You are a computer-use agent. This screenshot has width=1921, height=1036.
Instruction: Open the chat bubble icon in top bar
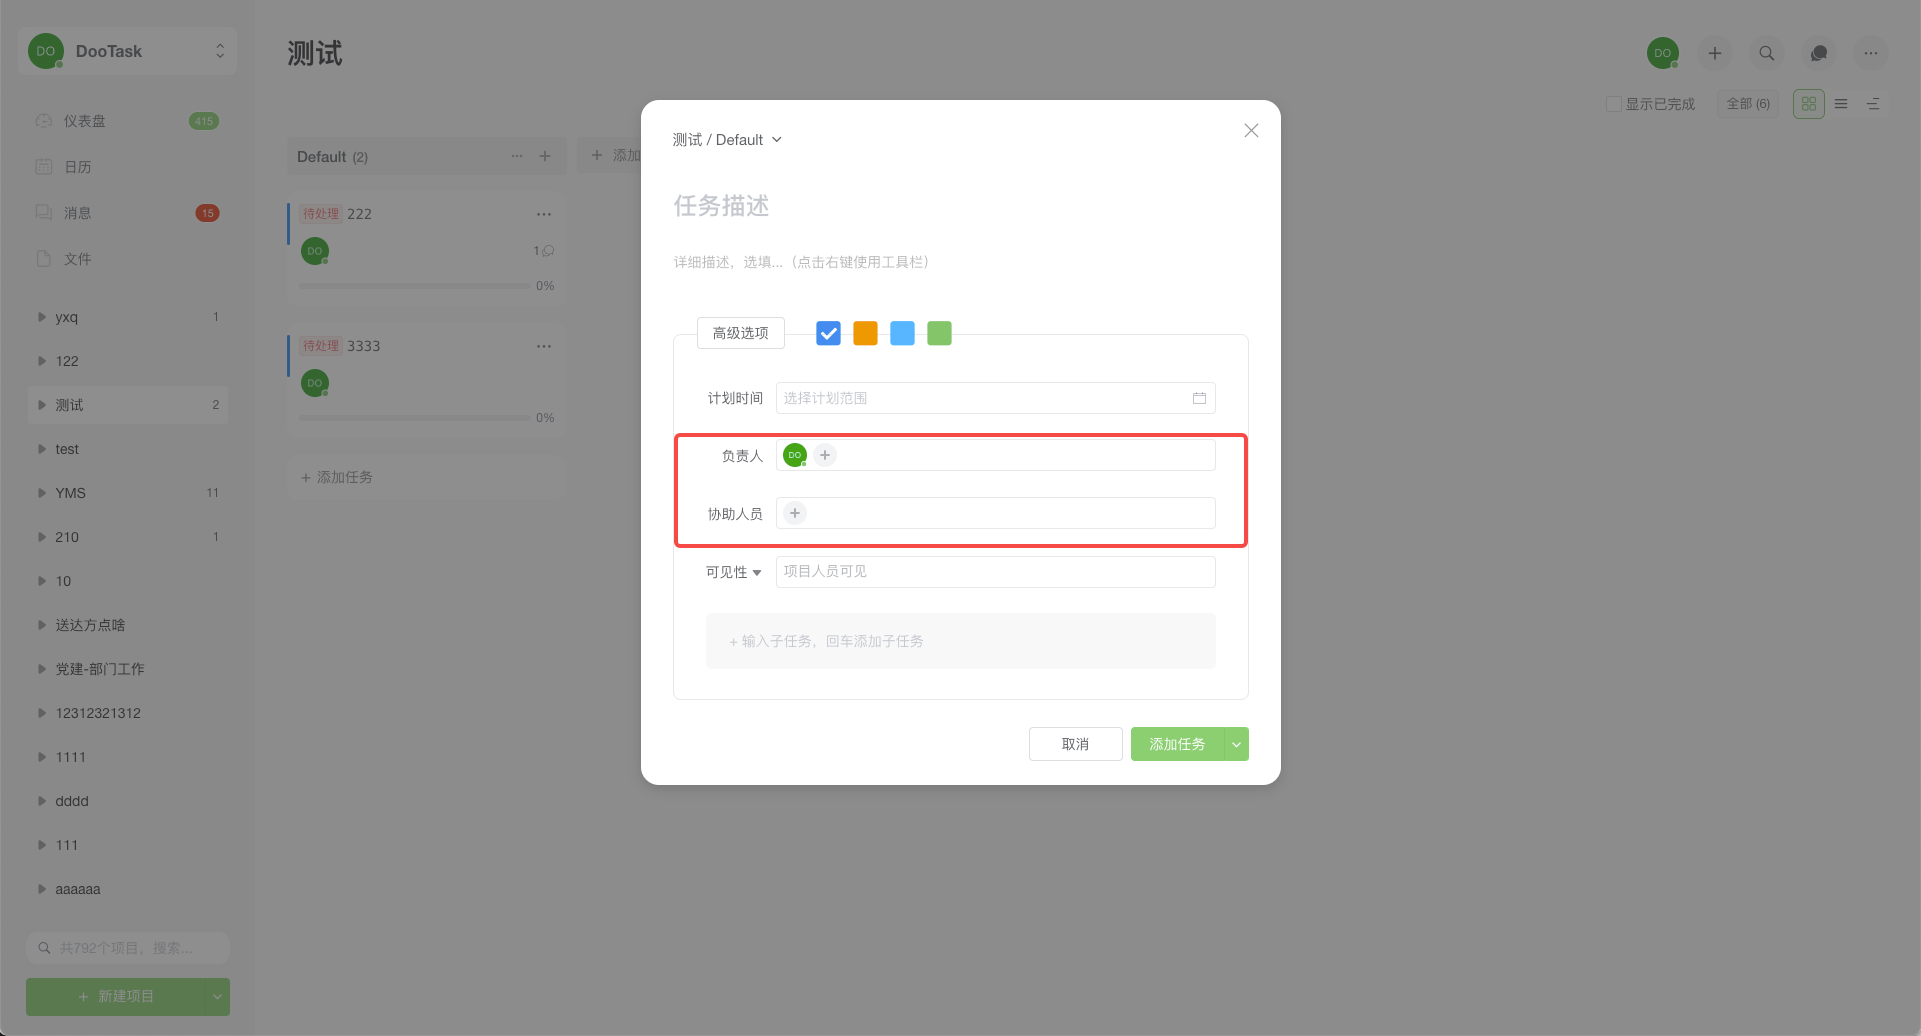[1819, 53]
